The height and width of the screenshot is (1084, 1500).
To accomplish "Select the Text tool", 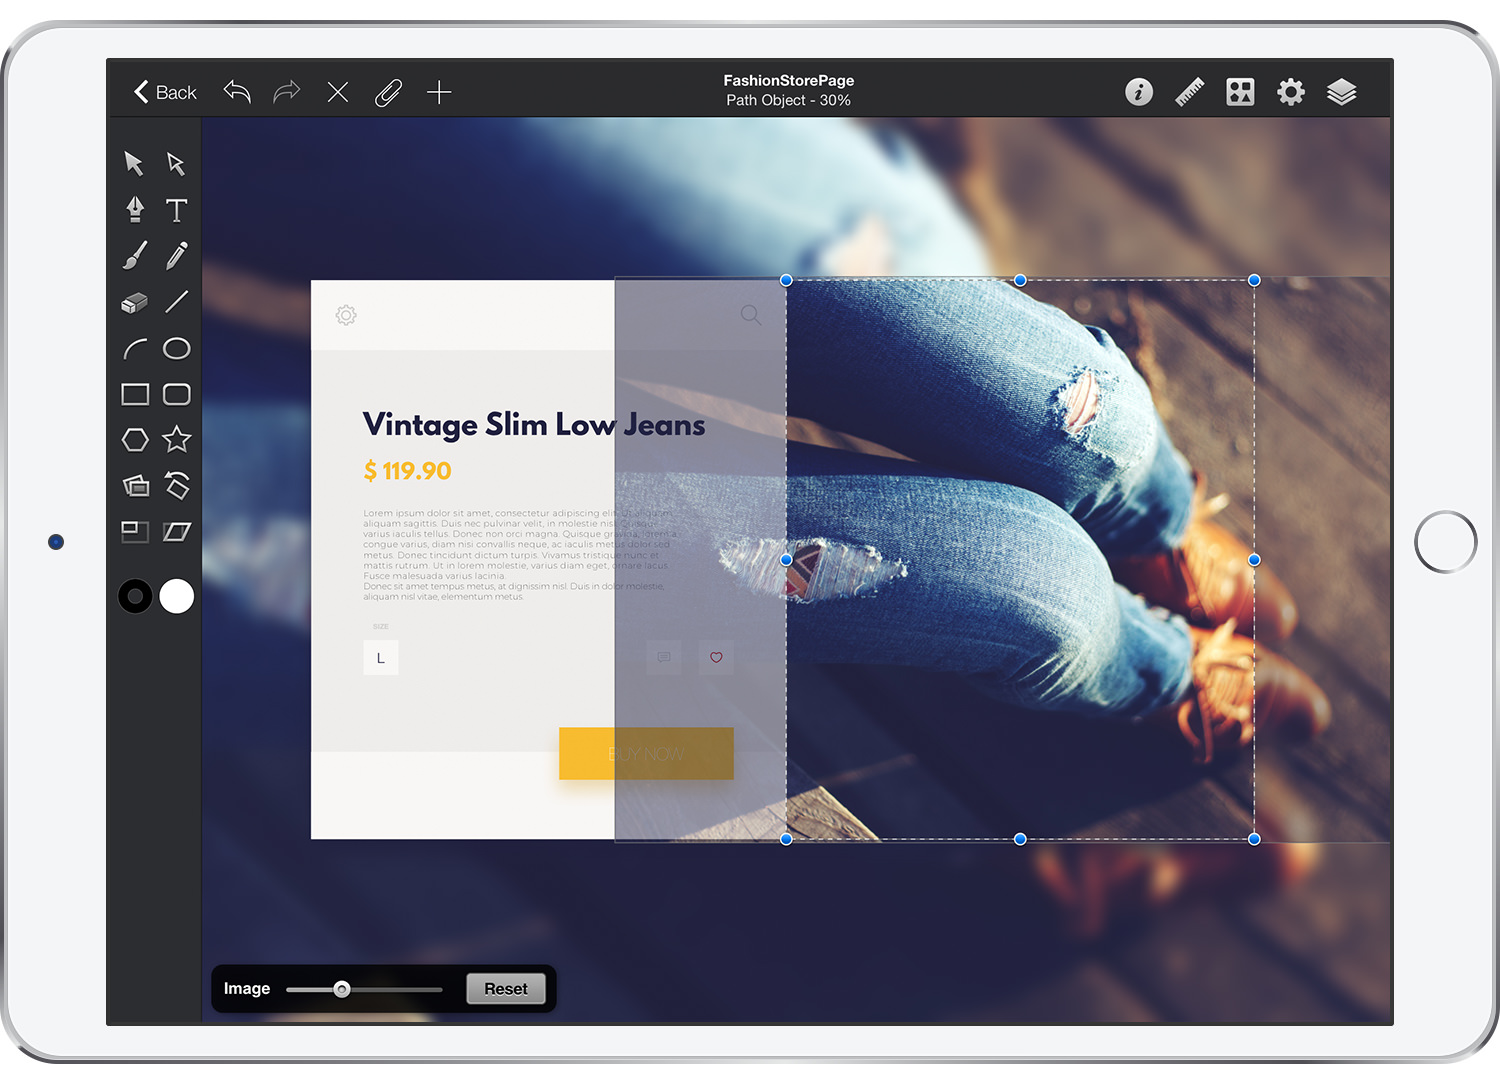I will 177,209.
